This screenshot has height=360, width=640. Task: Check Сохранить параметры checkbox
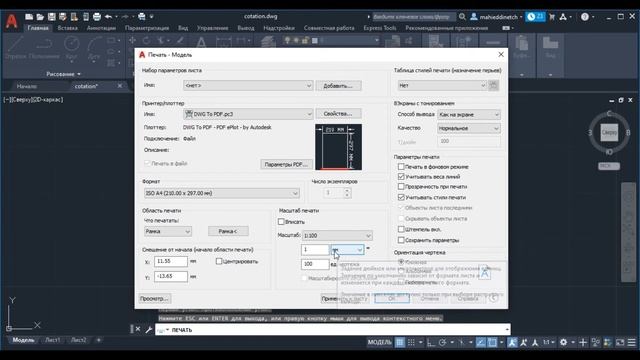[401, 240]
